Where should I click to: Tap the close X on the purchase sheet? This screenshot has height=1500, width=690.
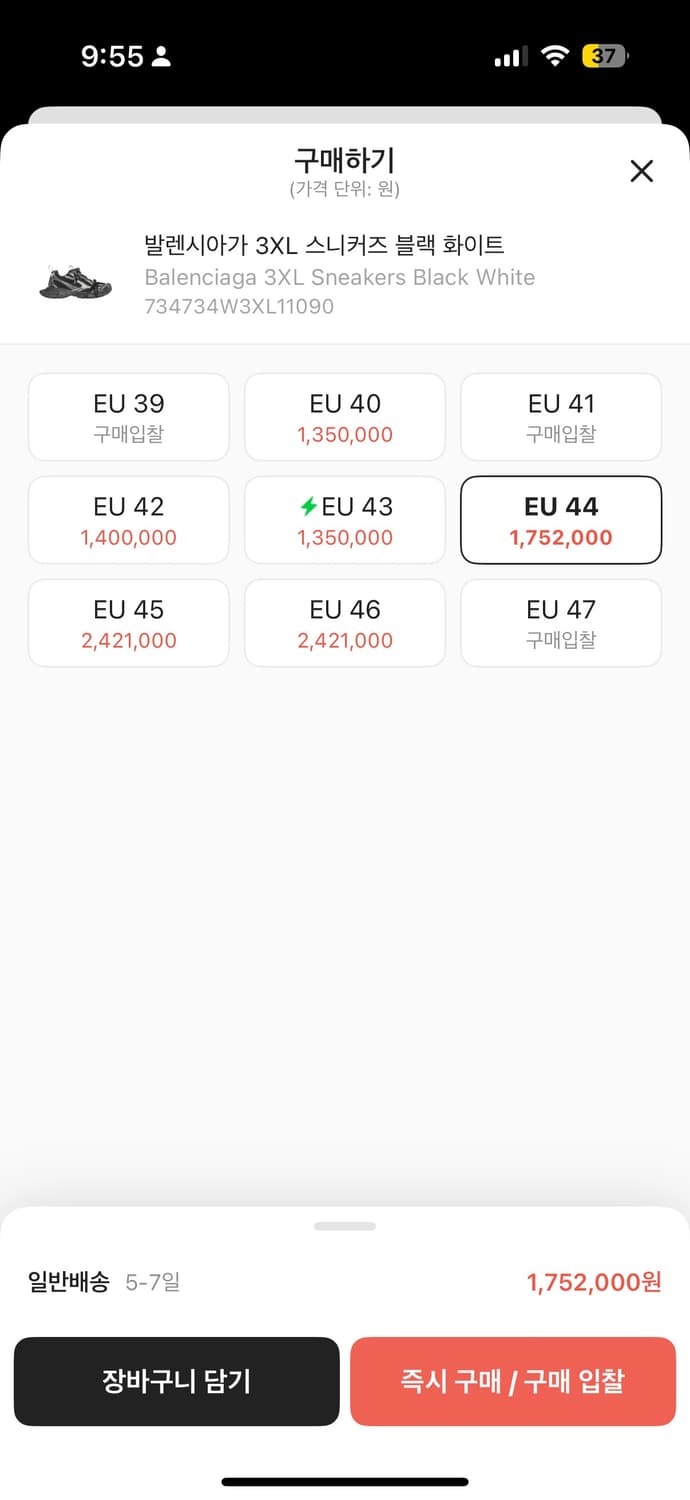tap(641, 171)
